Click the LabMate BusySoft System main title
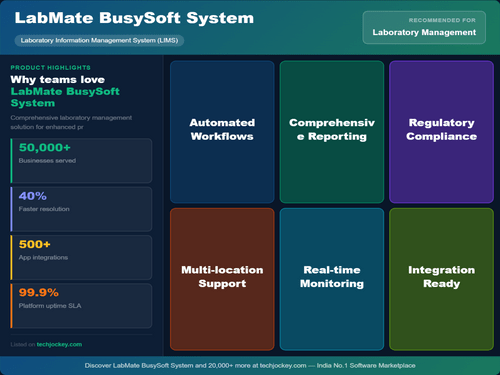Viewport: 500px width, 375px height. [134, 18]
